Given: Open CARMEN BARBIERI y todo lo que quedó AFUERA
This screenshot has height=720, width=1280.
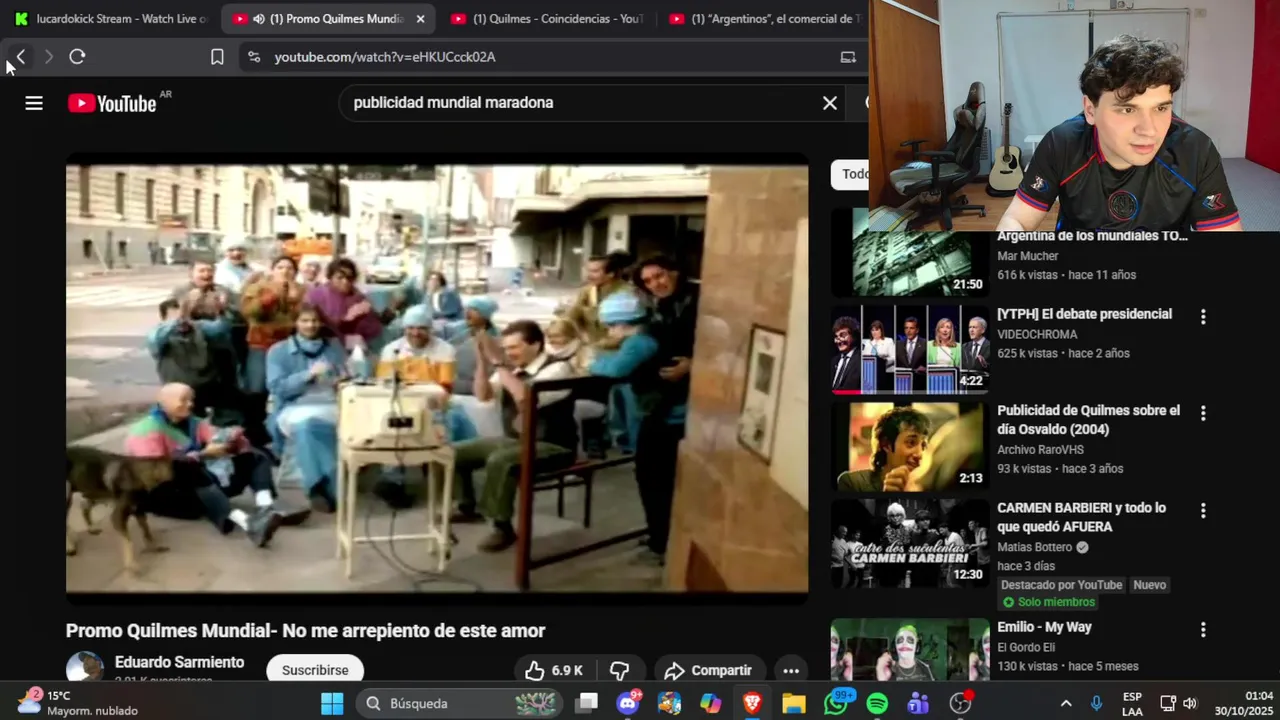Looking at the screenshot, I should (x=1081, y=517).
